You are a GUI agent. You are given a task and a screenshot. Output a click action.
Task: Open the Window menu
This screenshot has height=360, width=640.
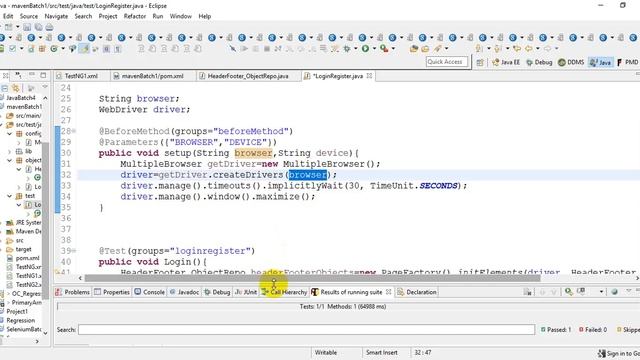pos(180,16)
